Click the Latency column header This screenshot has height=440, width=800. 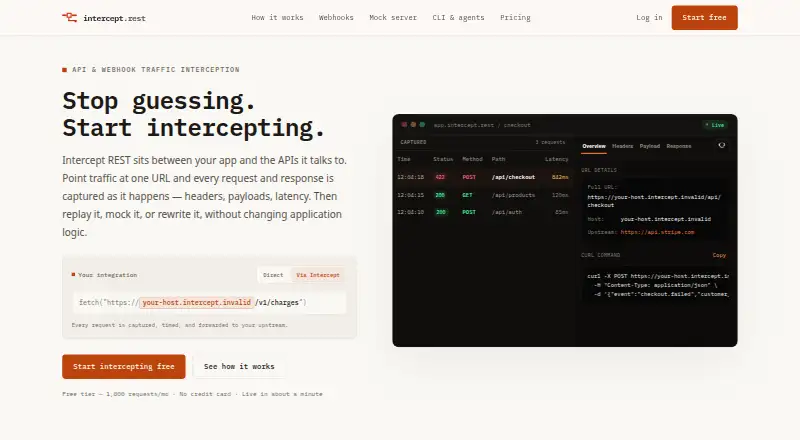click(556, 159)
